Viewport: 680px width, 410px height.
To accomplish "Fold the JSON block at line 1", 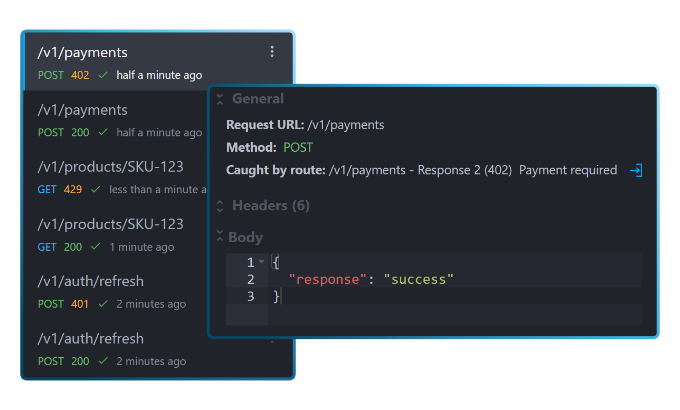I will (x=262, y=262).
